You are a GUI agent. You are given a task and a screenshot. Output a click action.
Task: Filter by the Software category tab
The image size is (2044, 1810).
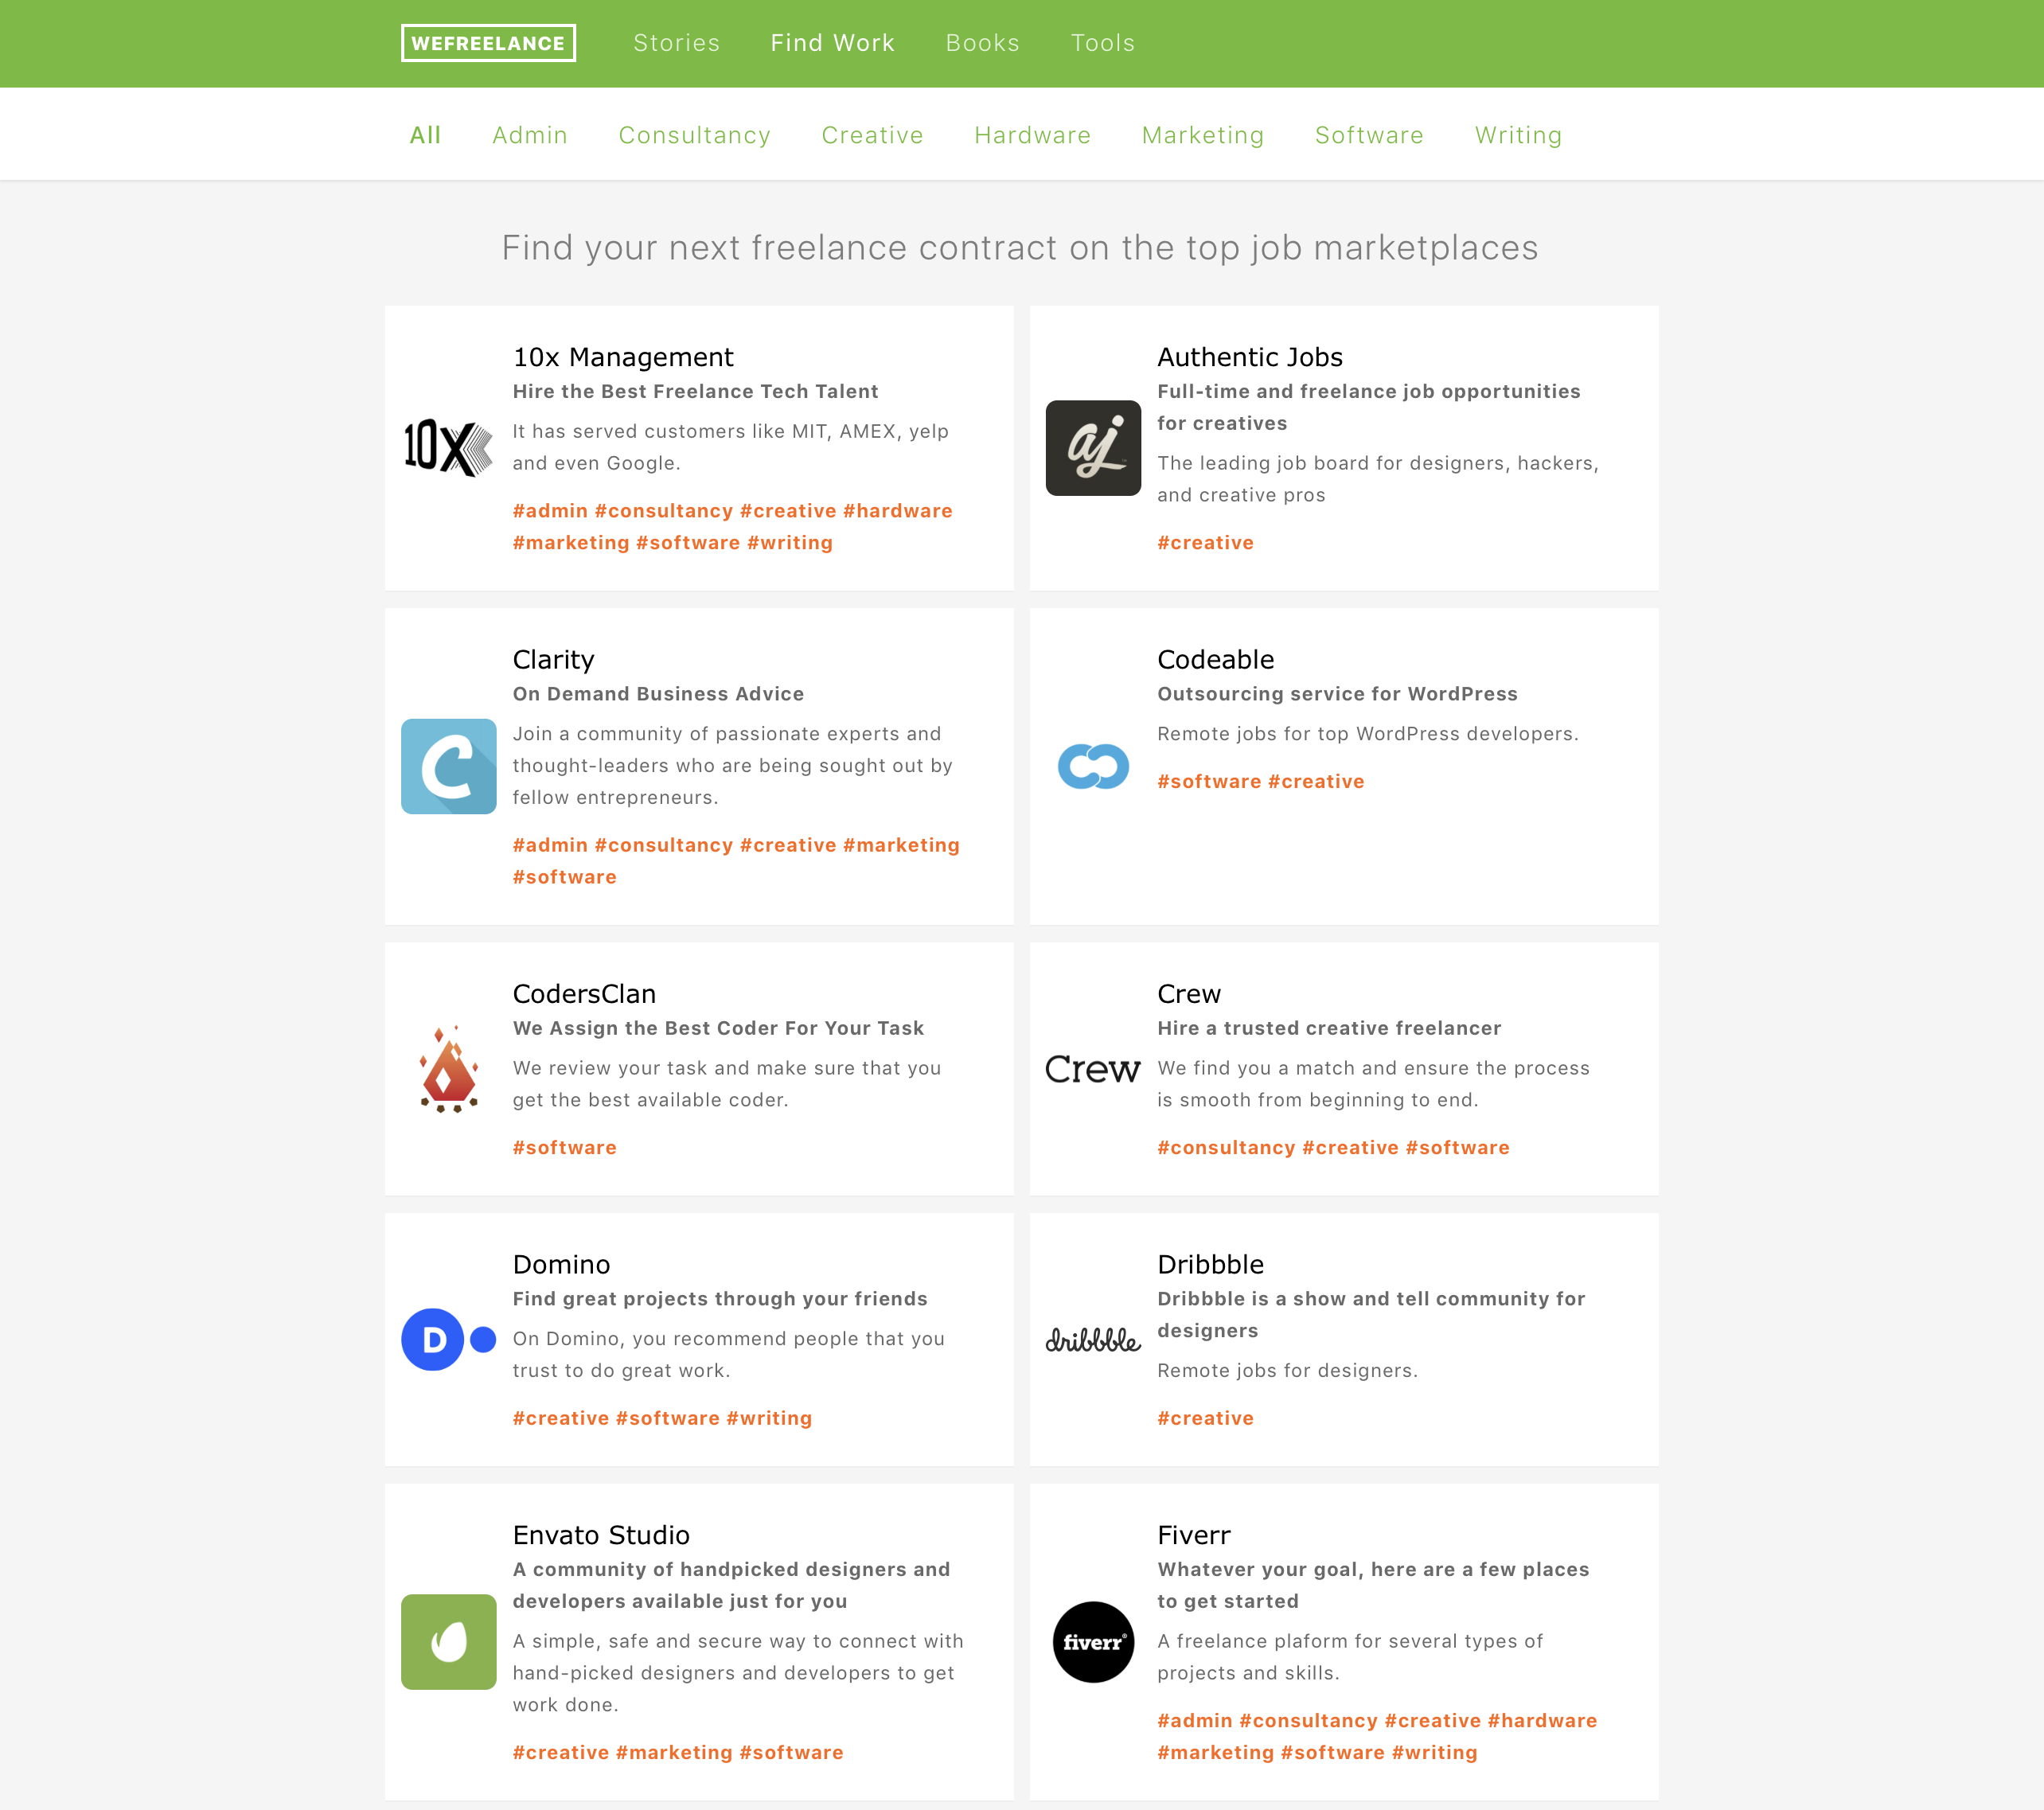pyautogui.click(x=1368, y=135)
